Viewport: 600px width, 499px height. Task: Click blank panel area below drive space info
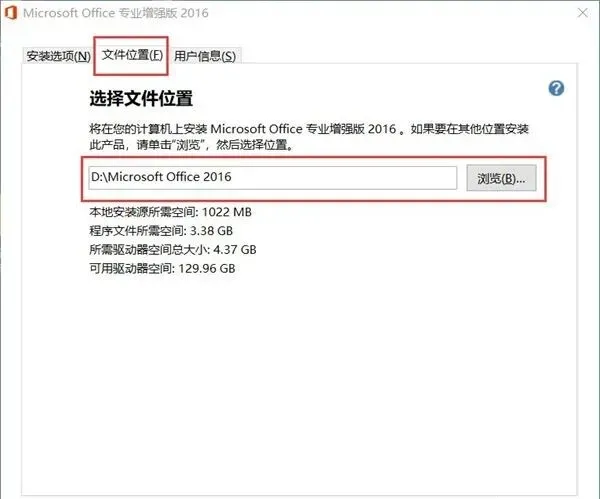[298, 383]
